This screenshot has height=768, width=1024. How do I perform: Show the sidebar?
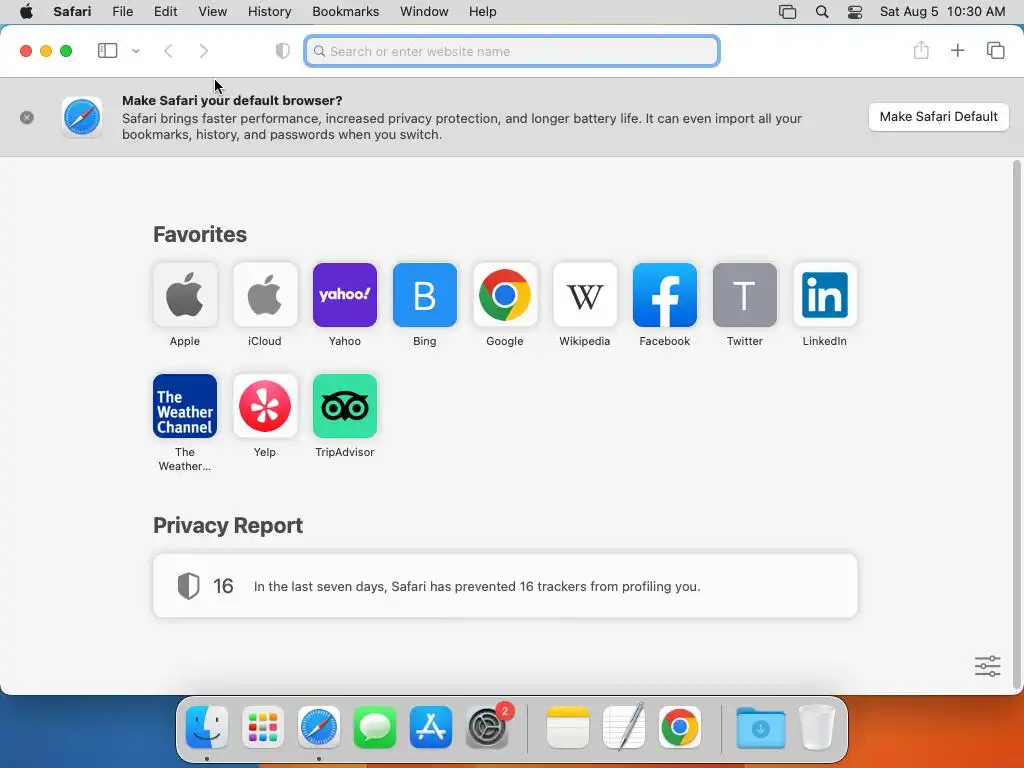click(x=107, y=51)
